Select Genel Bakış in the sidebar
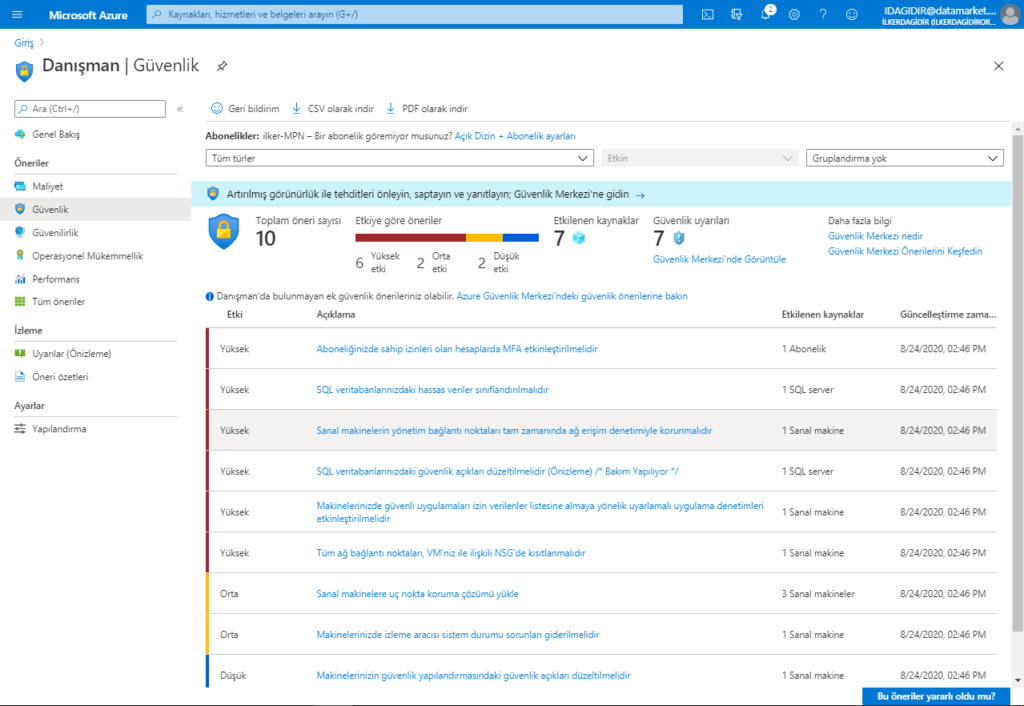 tap(56, 135)
